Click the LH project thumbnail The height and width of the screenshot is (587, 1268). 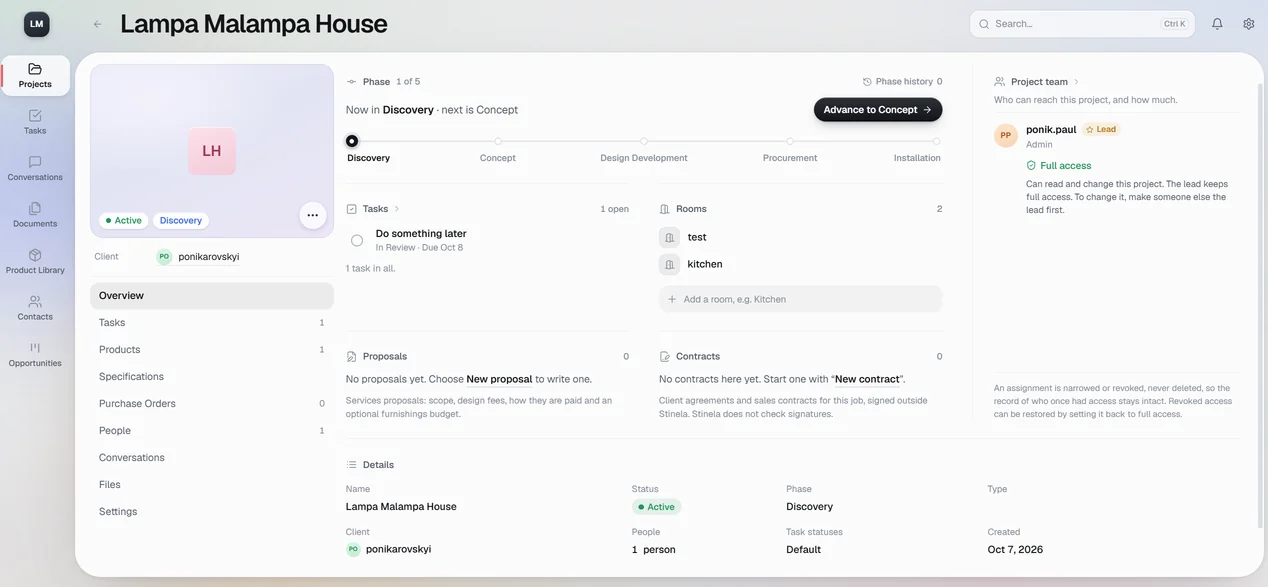(x=212, y=151)
